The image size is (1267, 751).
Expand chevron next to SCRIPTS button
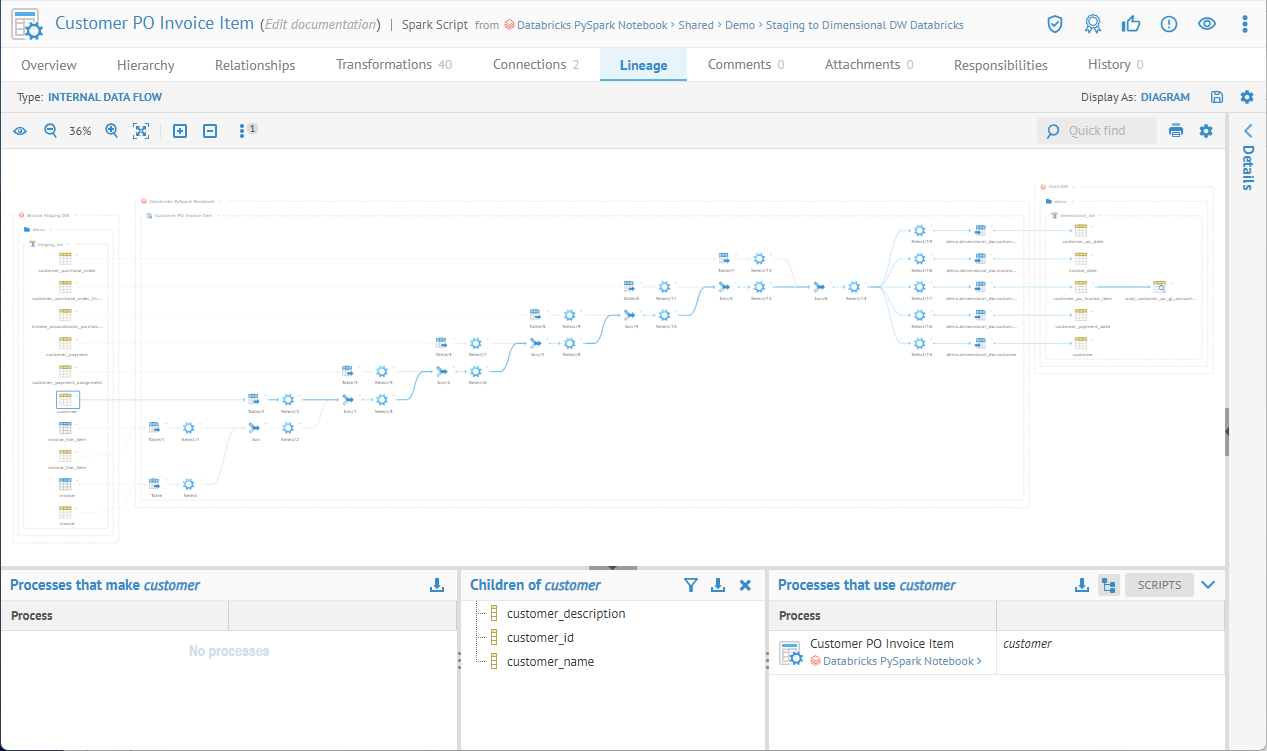(x=1208, y=585)
